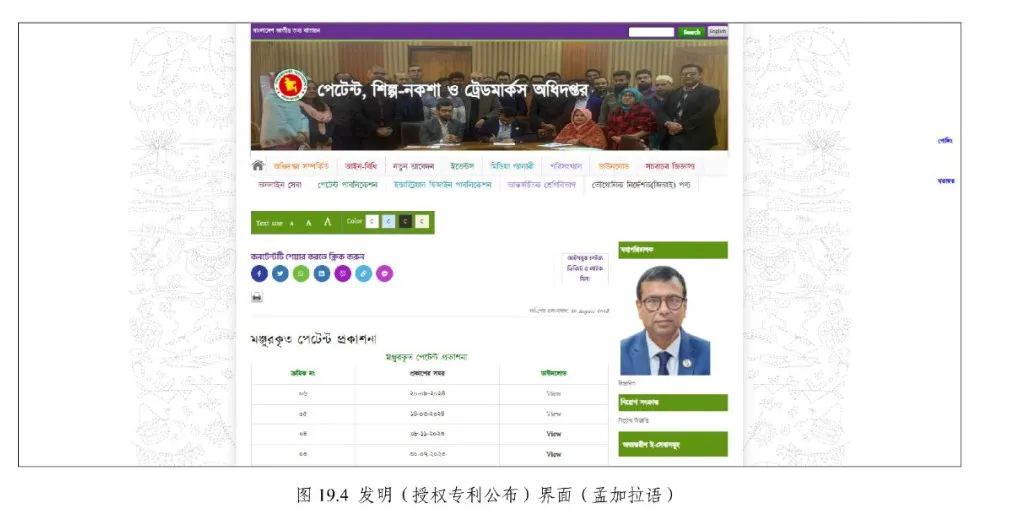Image resolution: width=1028 pixels, height=527 pixels.
Task: Share page via Facebook icon
Action: pos(259,273)
